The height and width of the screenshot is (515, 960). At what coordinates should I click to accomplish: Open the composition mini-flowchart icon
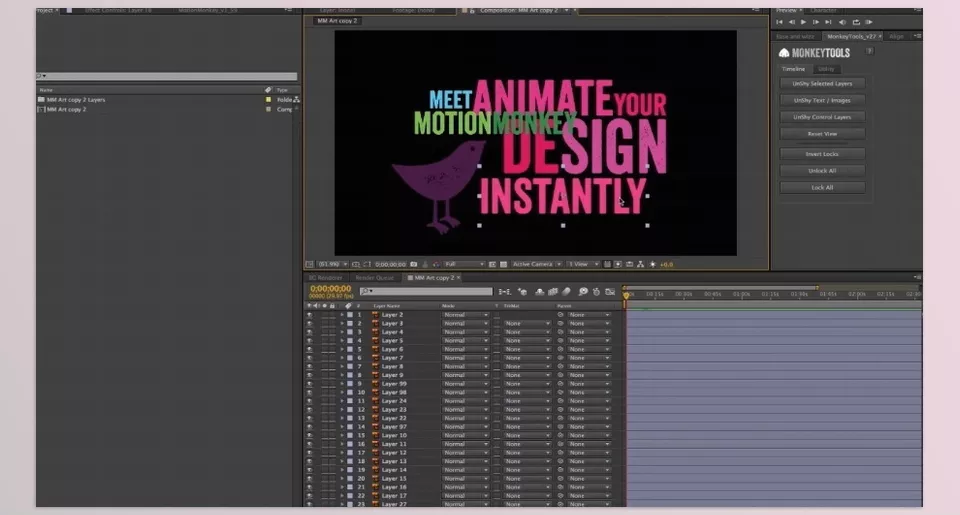click(504, 292)
